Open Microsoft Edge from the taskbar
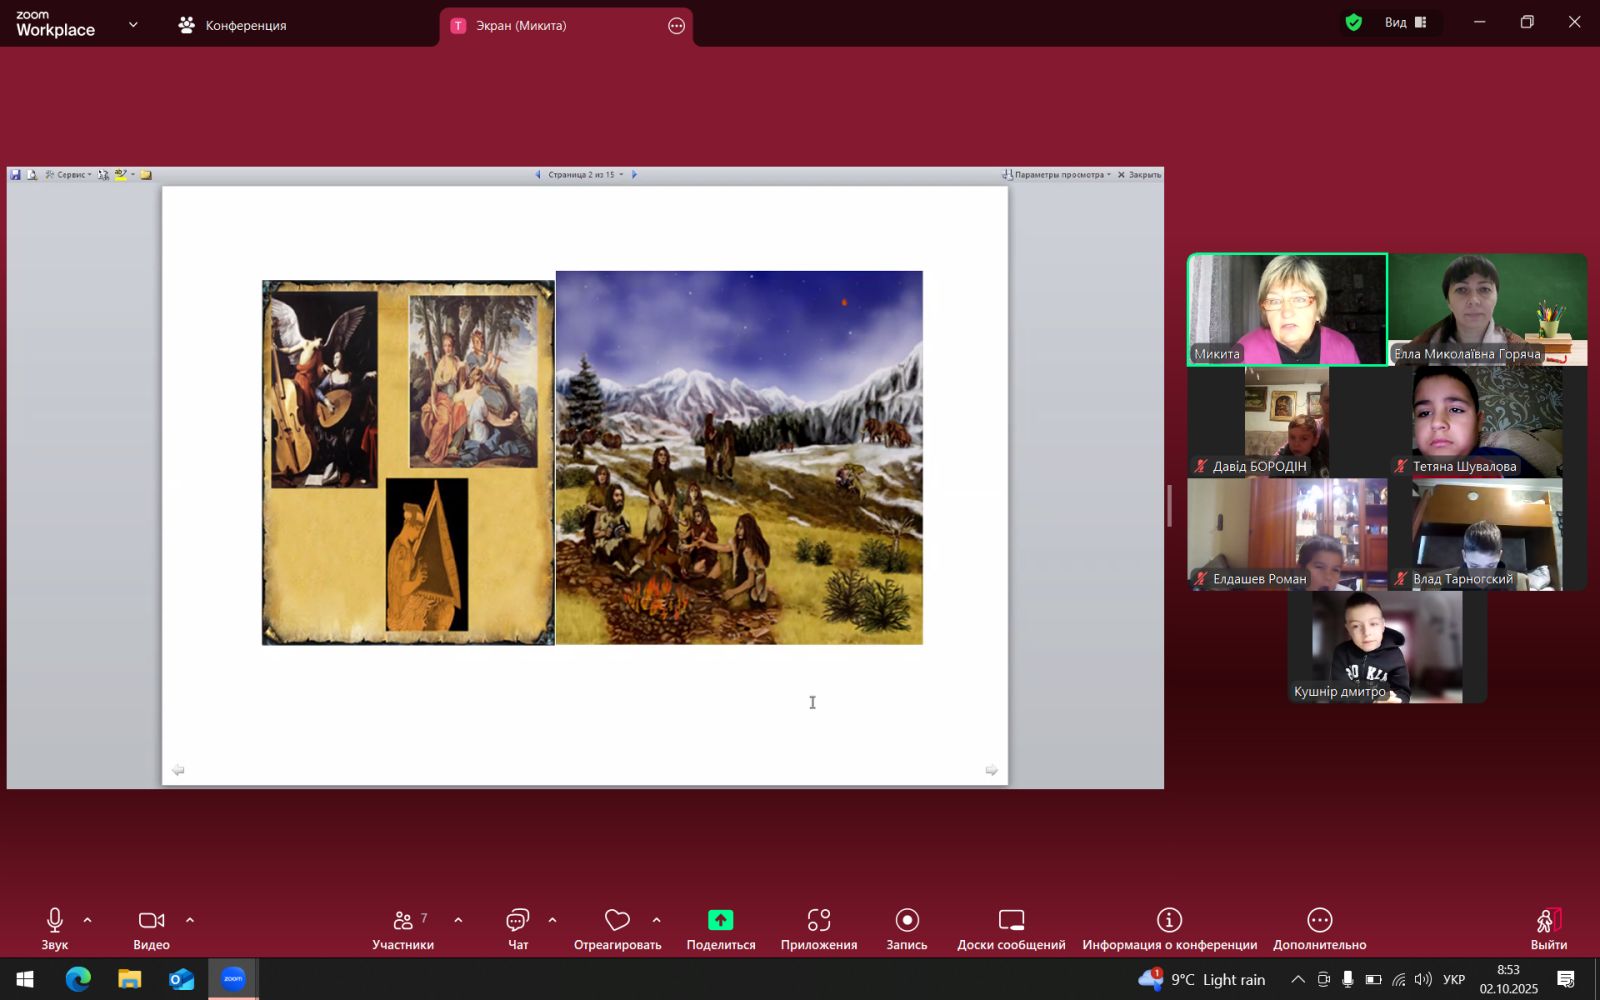The image size is (1600, 1000). point(78,979)
